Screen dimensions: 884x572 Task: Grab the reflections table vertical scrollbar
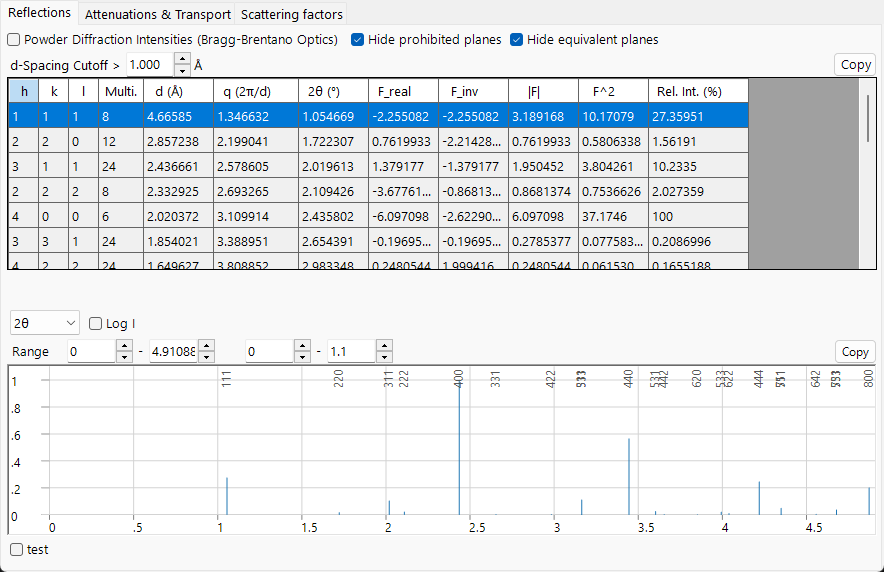pyautogui.click(x=868, y=118)
